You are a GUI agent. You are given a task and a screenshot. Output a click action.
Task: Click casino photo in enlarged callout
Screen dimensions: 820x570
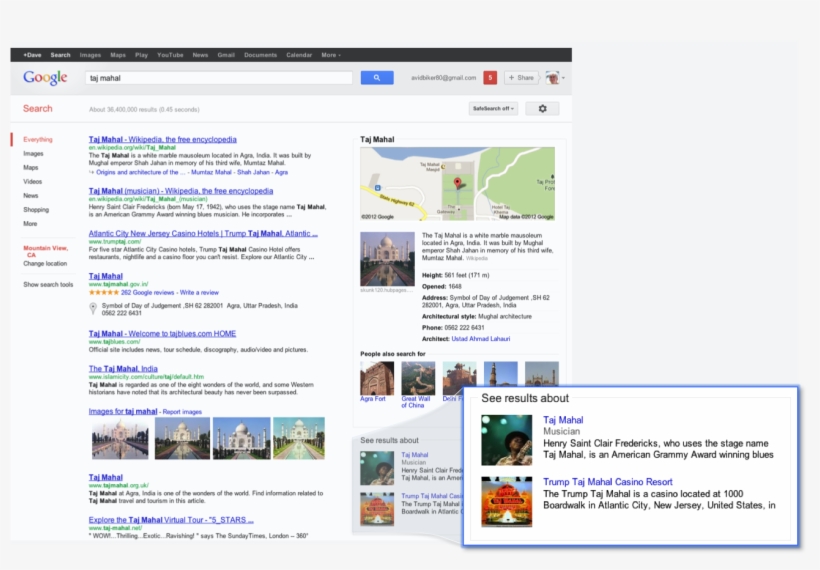click(x=506, y=501)
